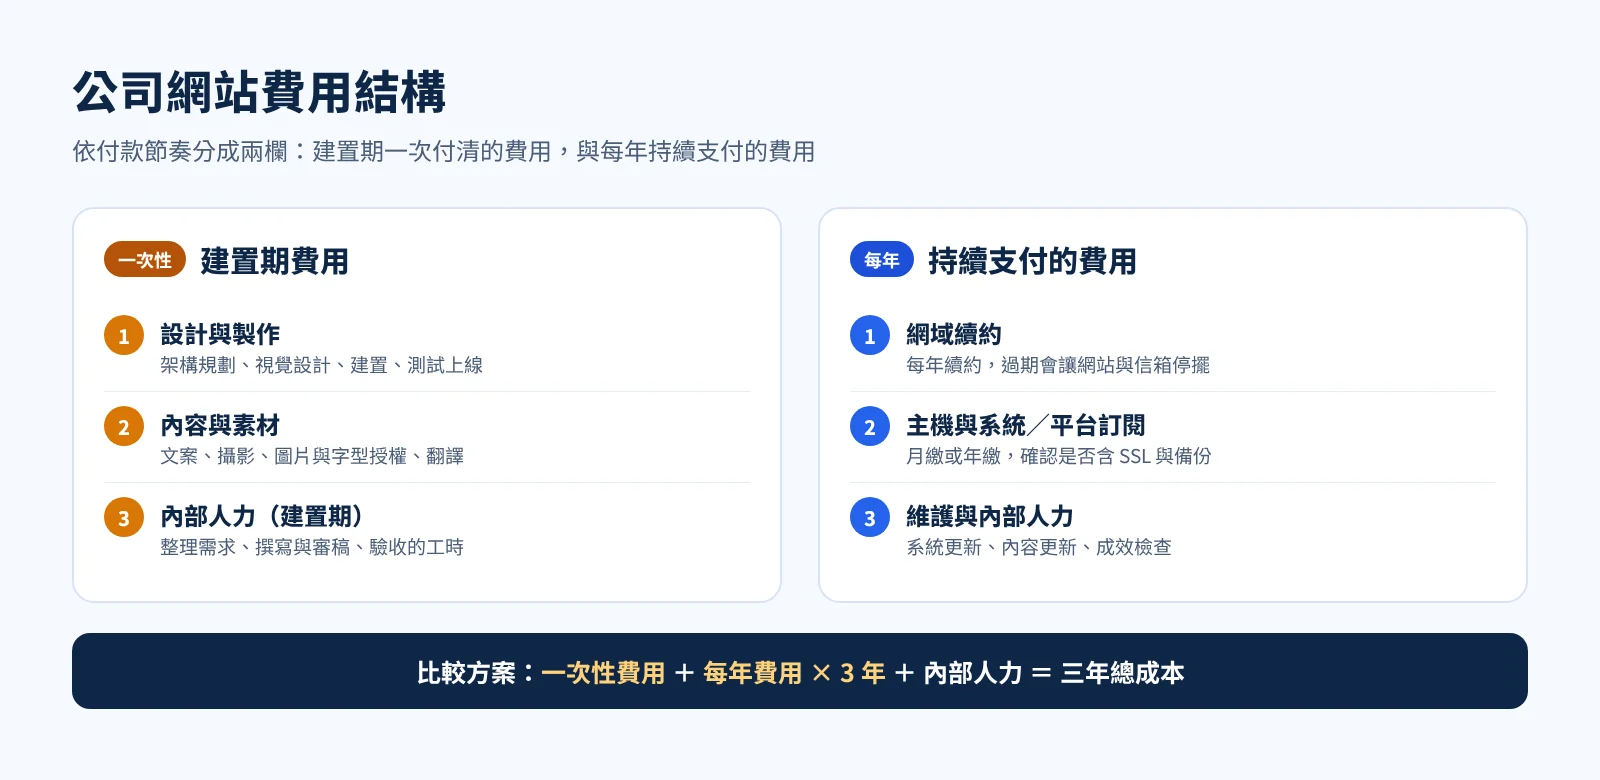Click 比較方案： in the dark formula bar

pos(478,673)
